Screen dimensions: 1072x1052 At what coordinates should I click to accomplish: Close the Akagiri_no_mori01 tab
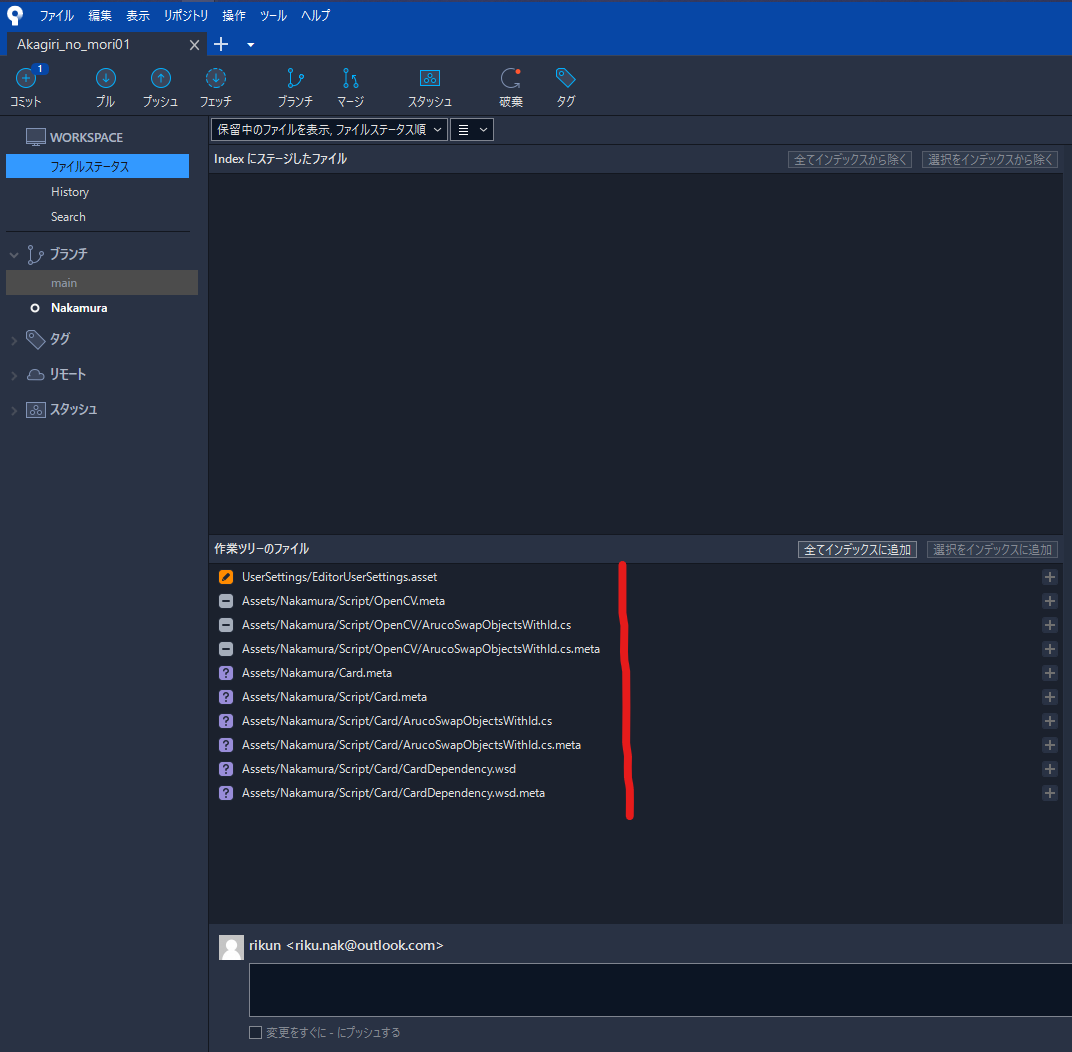click(194, 45)
